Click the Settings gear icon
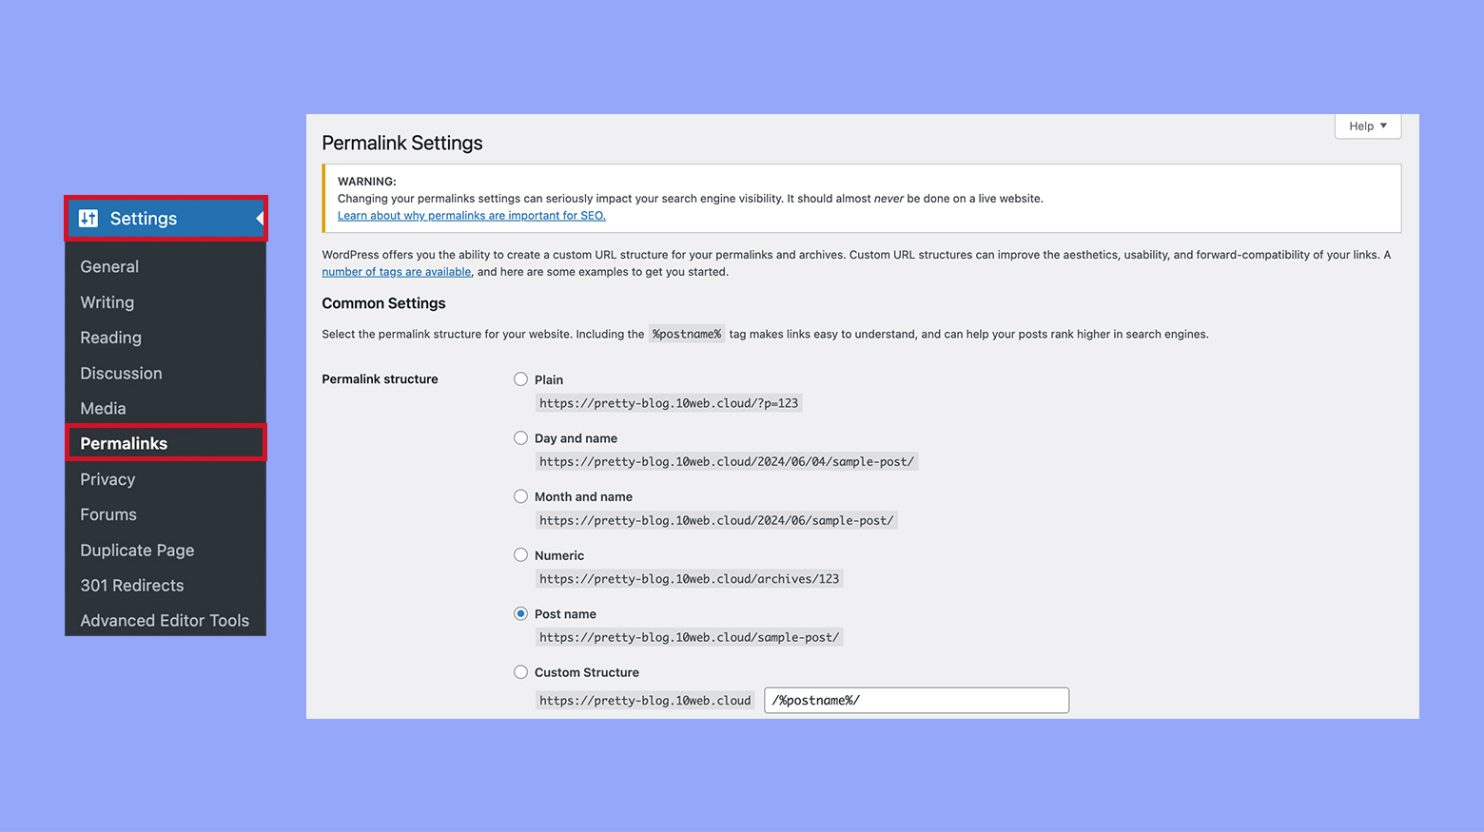The width and height of the screenshot is (1484, 832). (x=90, y=218)
